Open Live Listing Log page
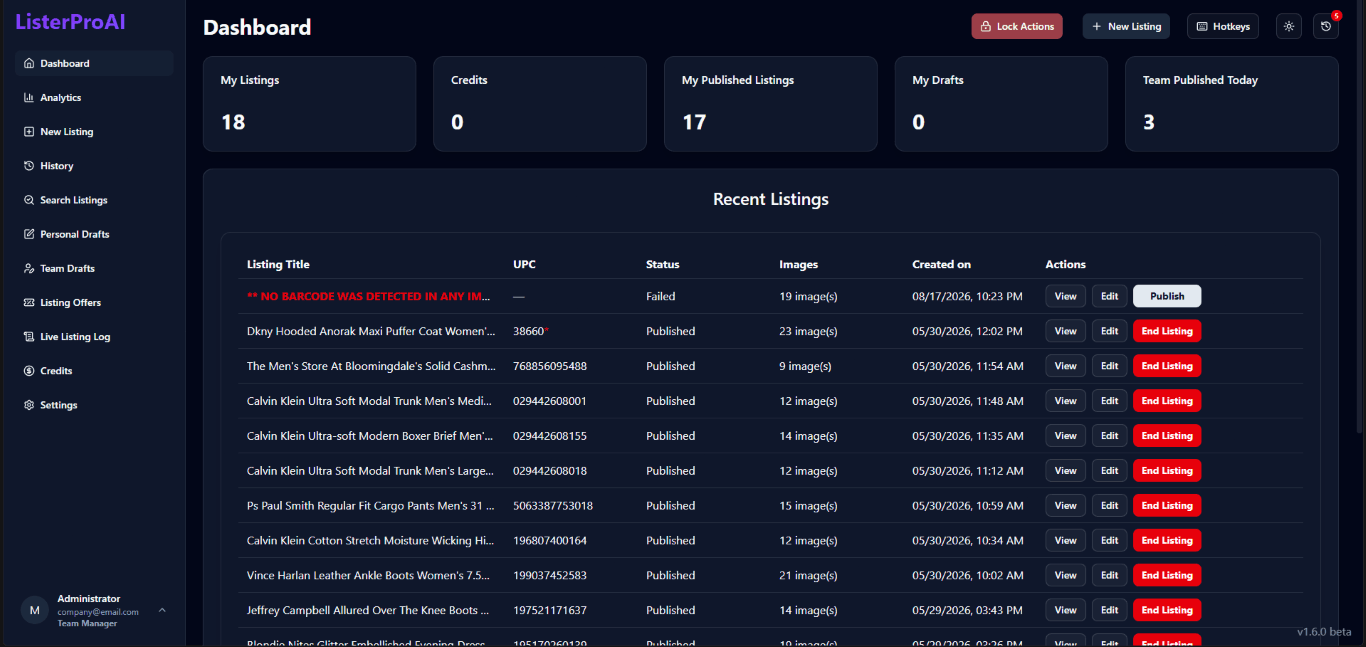This screenshot has height=647, width=1366. pyautogui.click(x=94, y=337)
